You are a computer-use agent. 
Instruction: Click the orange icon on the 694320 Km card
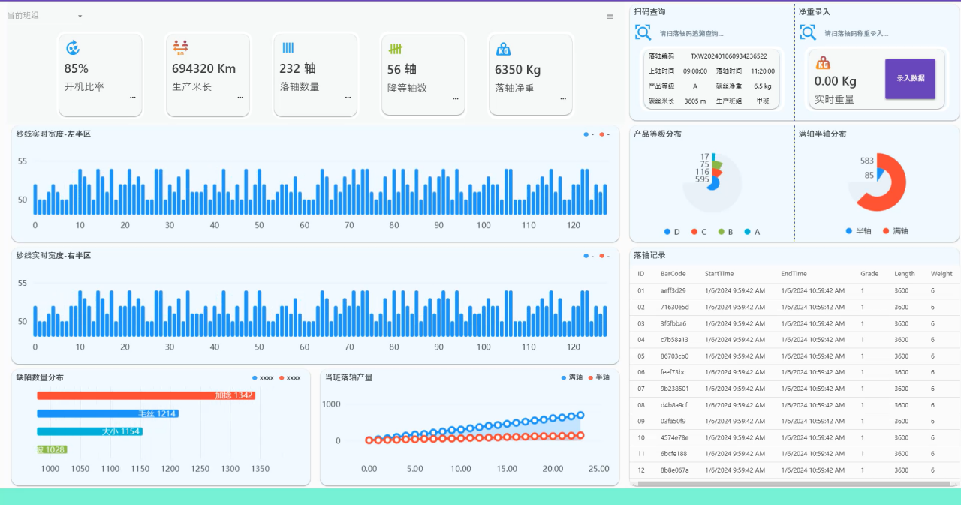coord(180,48)
